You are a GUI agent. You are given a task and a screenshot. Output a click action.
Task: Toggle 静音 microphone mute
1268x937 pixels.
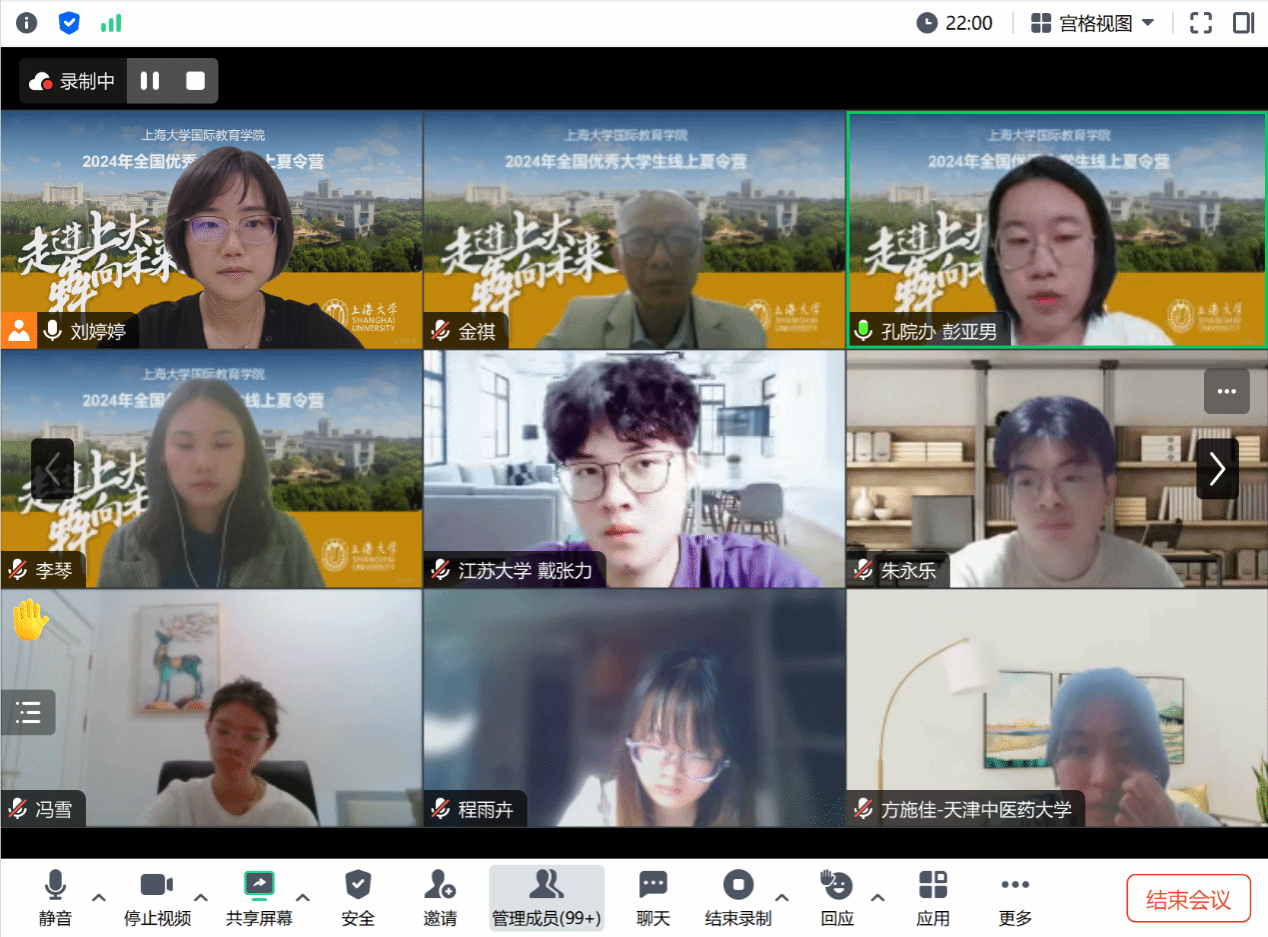tap(55, 897)
